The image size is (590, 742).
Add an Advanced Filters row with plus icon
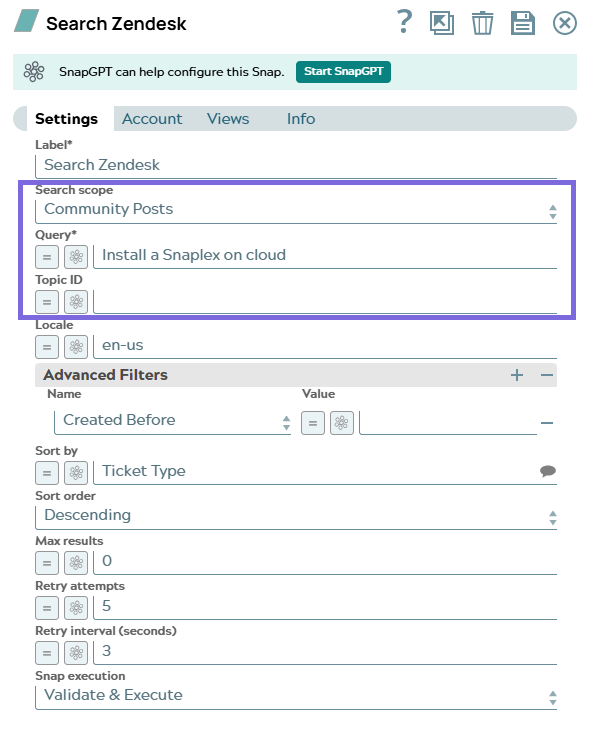click(517, 375)
